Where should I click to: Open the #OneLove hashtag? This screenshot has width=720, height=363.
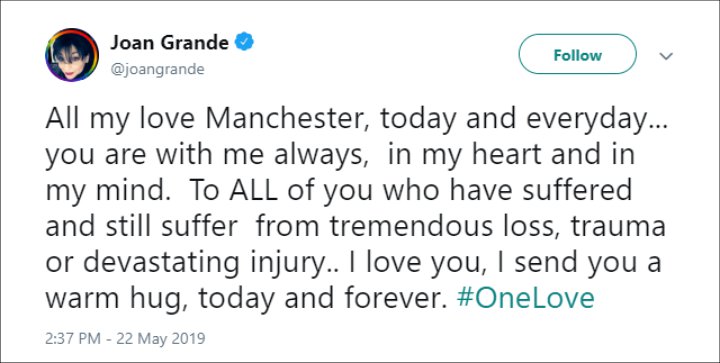pos(525,298)
